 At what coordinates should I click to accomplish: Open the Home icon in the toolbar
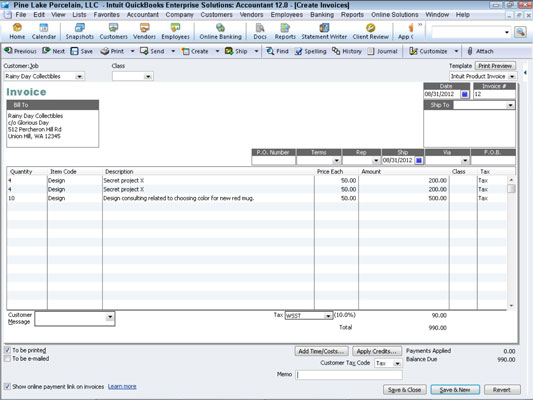(17, 31)
